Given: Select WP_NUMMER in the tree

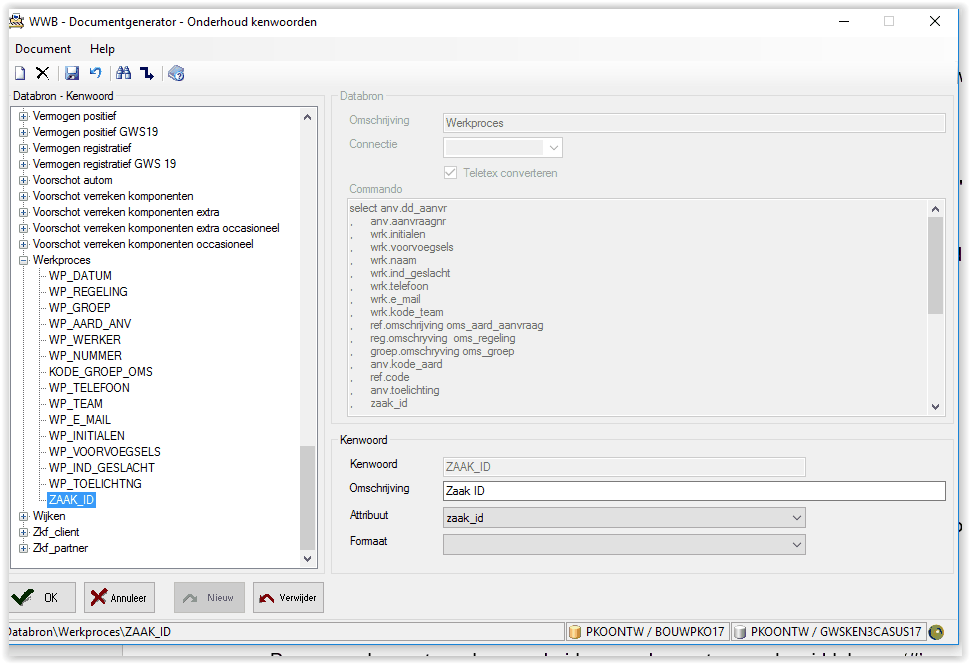Looking at the screenshot, I should pyautogui.click(x=85, y=356).
